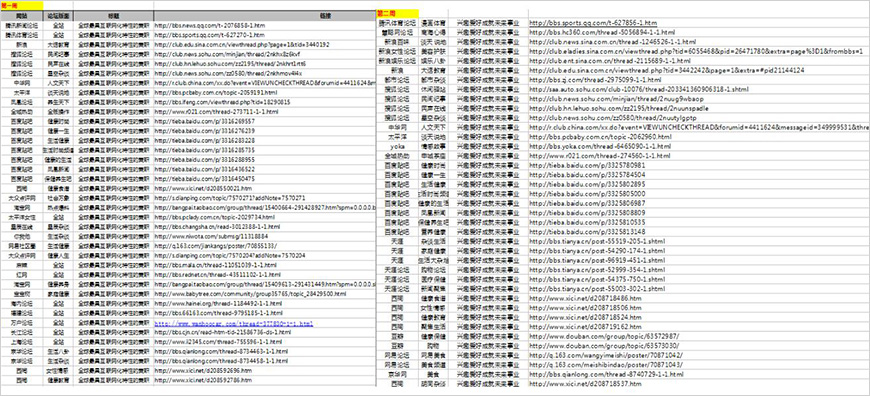The height and width of the screenshot is (396, 870).
Task: Open the blue underlined hyperlink URL
Action: pyautogui.click(x=234, y=323)
